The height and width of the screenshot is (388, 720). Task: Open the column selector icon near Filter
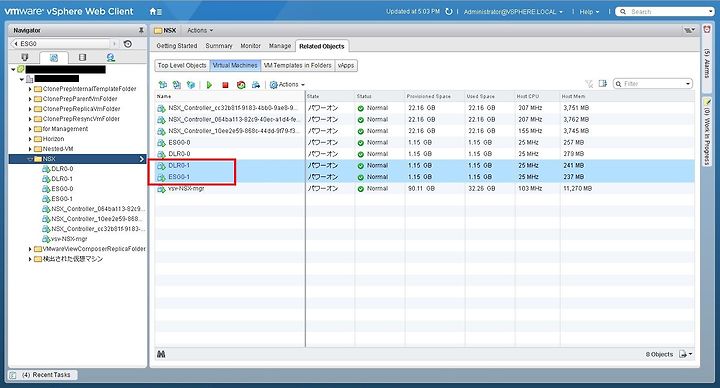(x=603, y=84)
